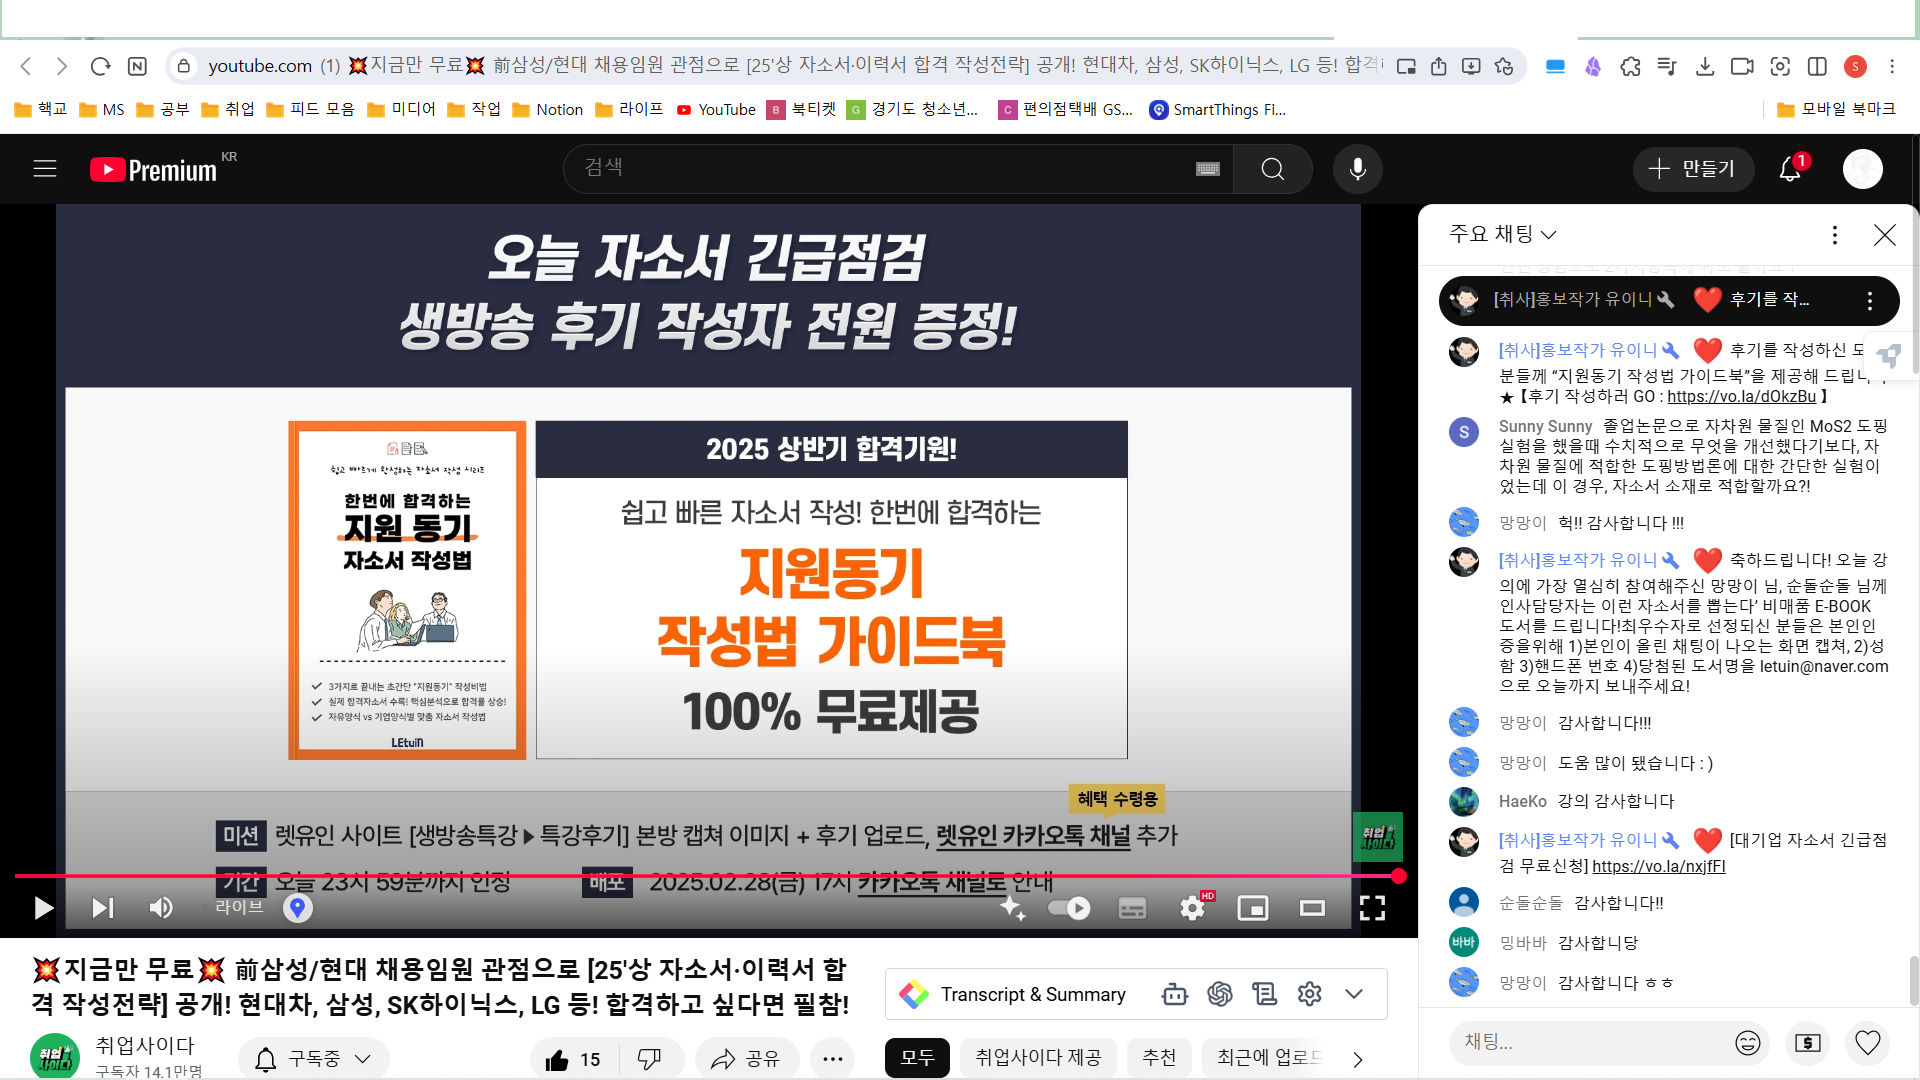
Task: Open more actions ellipsis under video
Action: (833, 1059)
